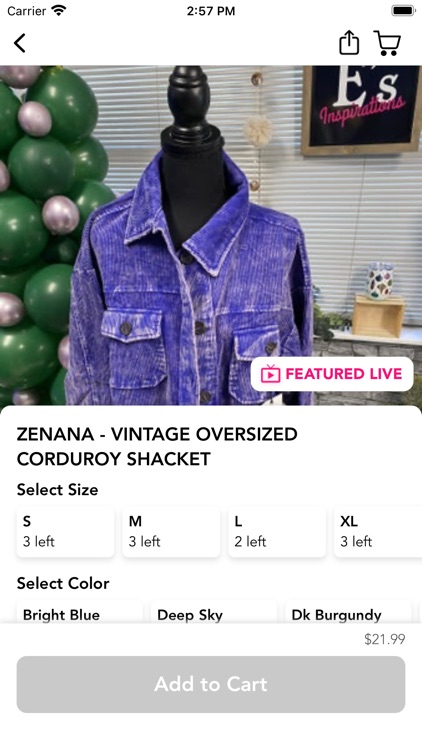422x750 pixels.
Task: Tap the Wi-Fi status icon
Action: pos(59,11)
